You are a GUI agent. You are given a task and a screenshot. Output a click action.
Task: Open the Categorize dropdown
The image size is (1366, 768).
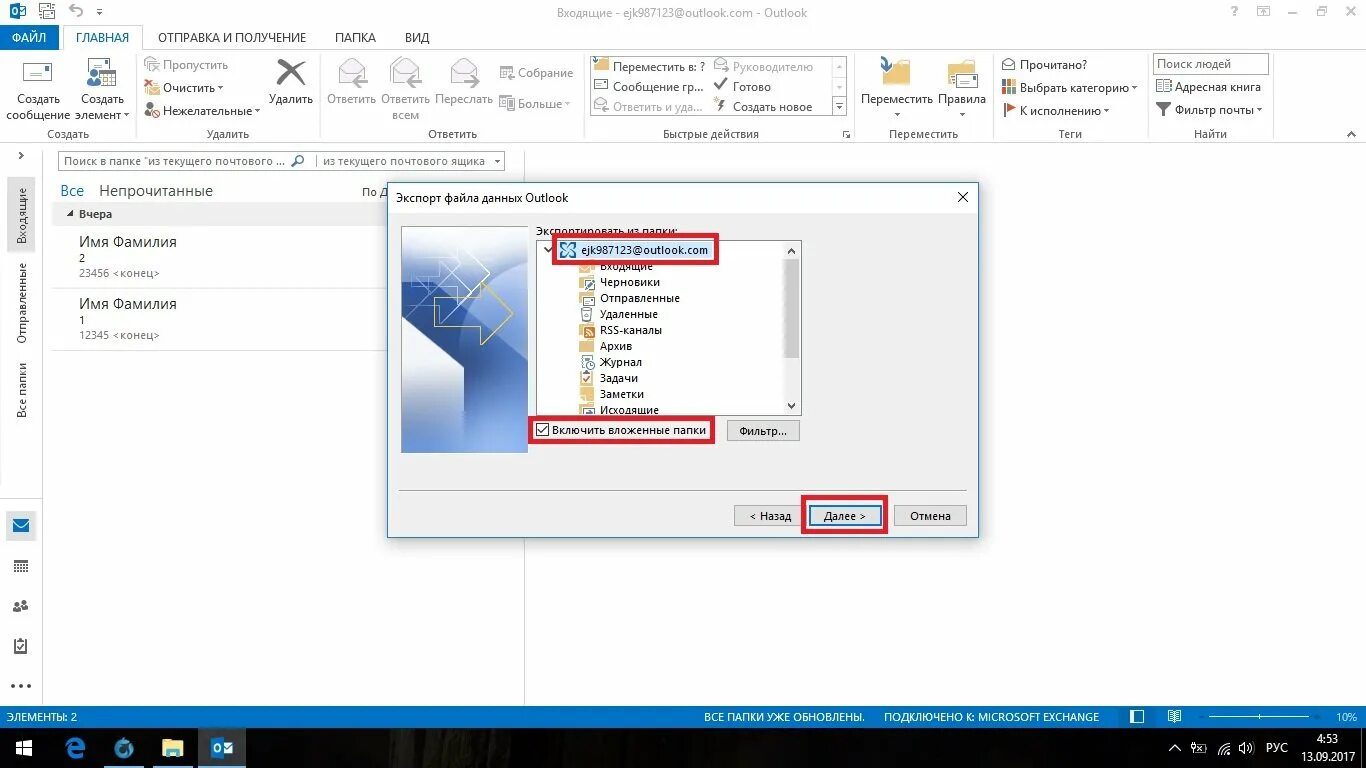[x=1070, y=88]
